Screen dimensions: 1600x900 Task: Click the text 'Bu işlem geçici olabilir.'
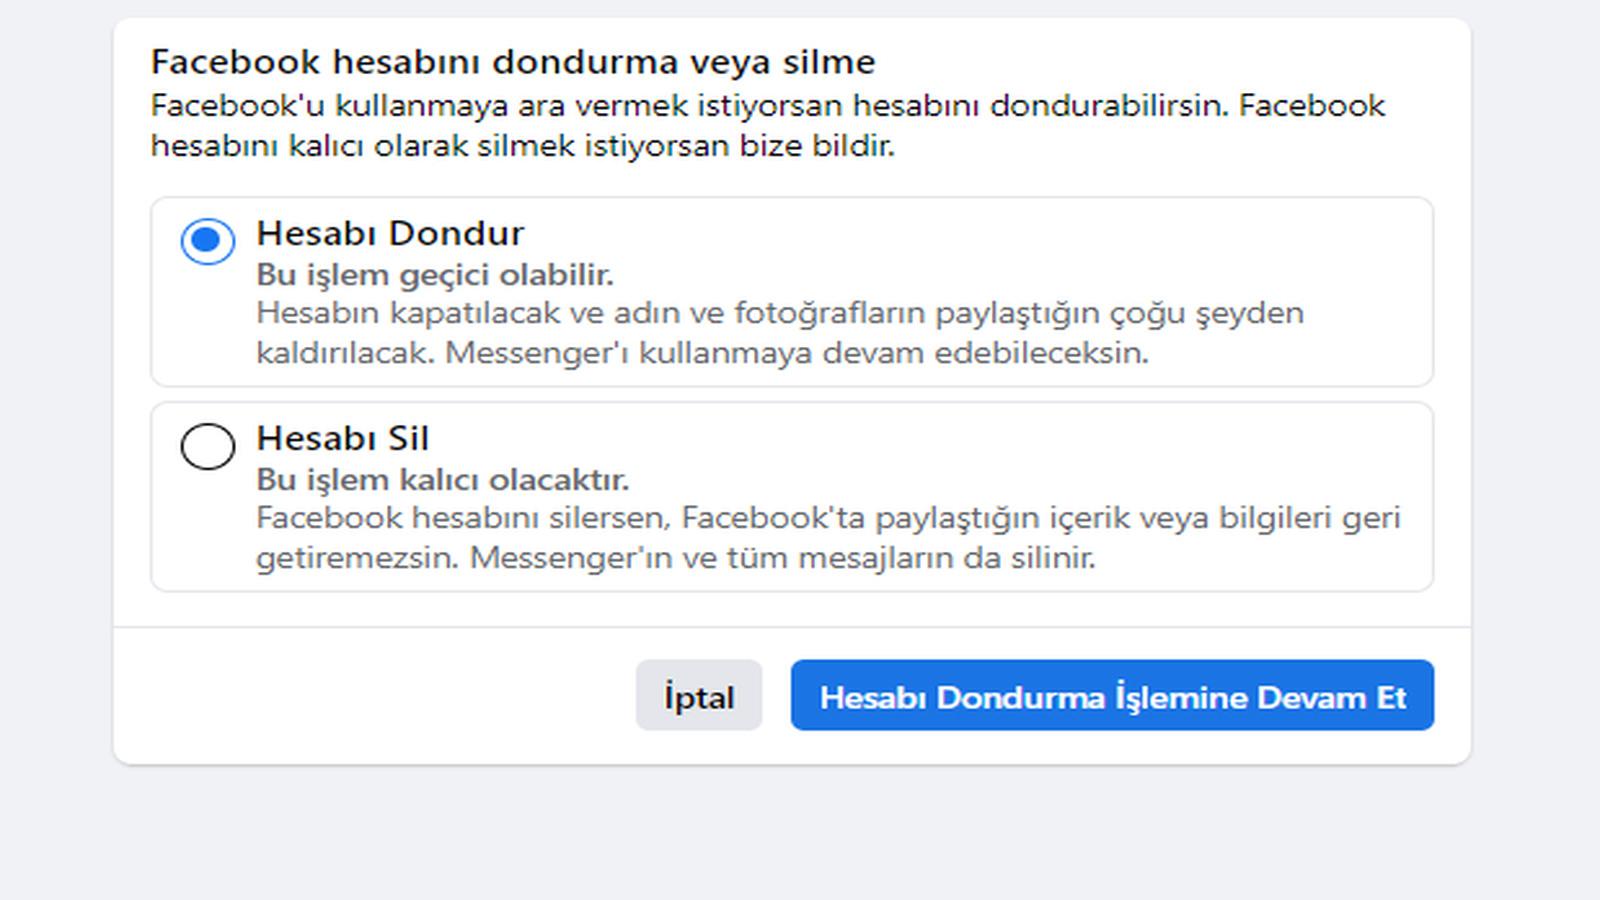pos(435,275)
